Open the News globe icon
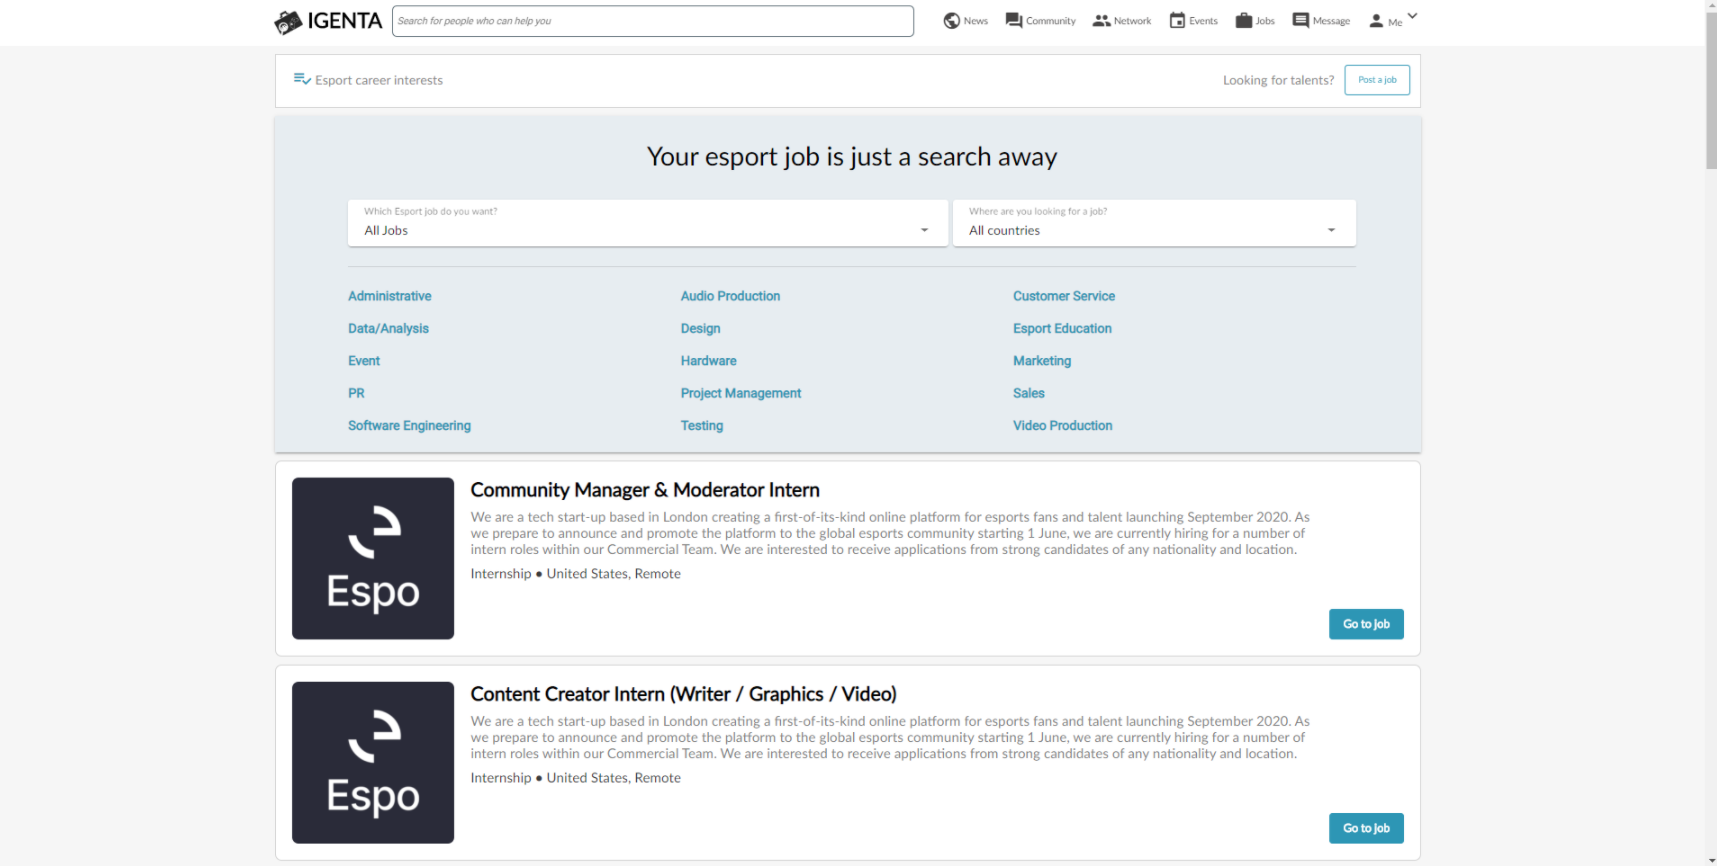1717x866 pixels. tap(952, 21)
